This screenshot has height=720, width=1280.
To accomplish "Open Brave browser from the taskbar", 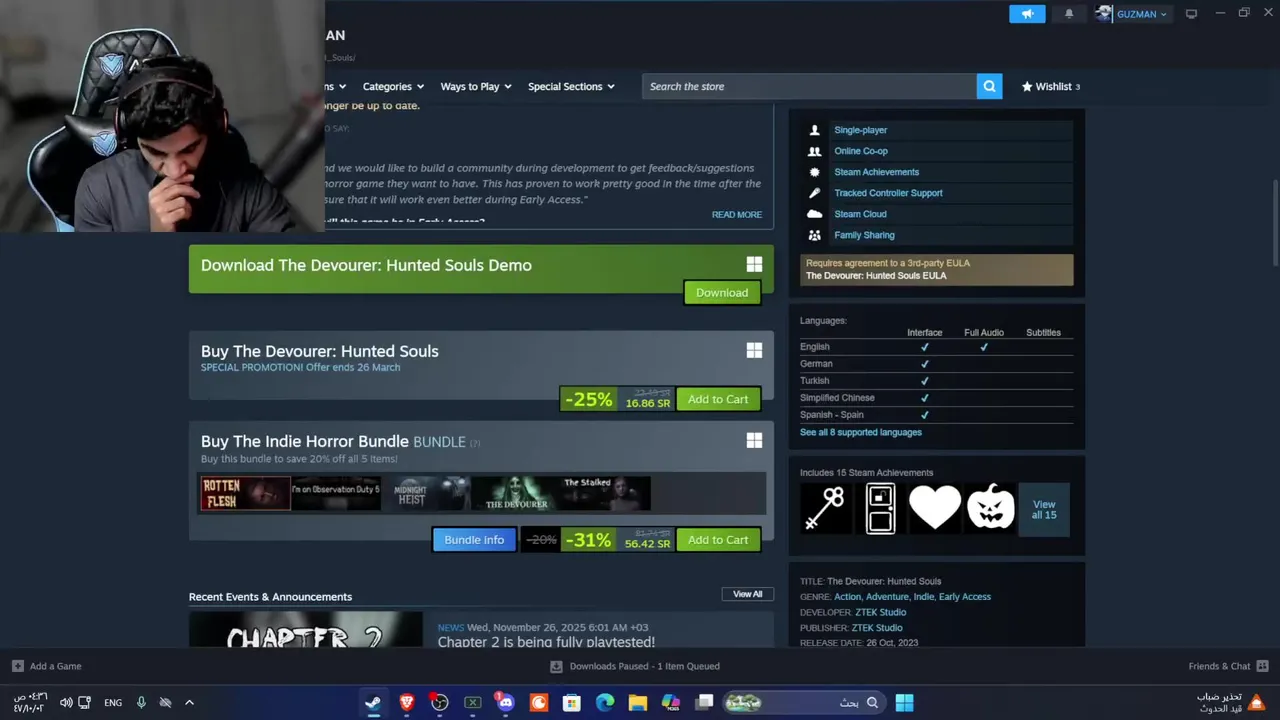I will tap(406, 702).
